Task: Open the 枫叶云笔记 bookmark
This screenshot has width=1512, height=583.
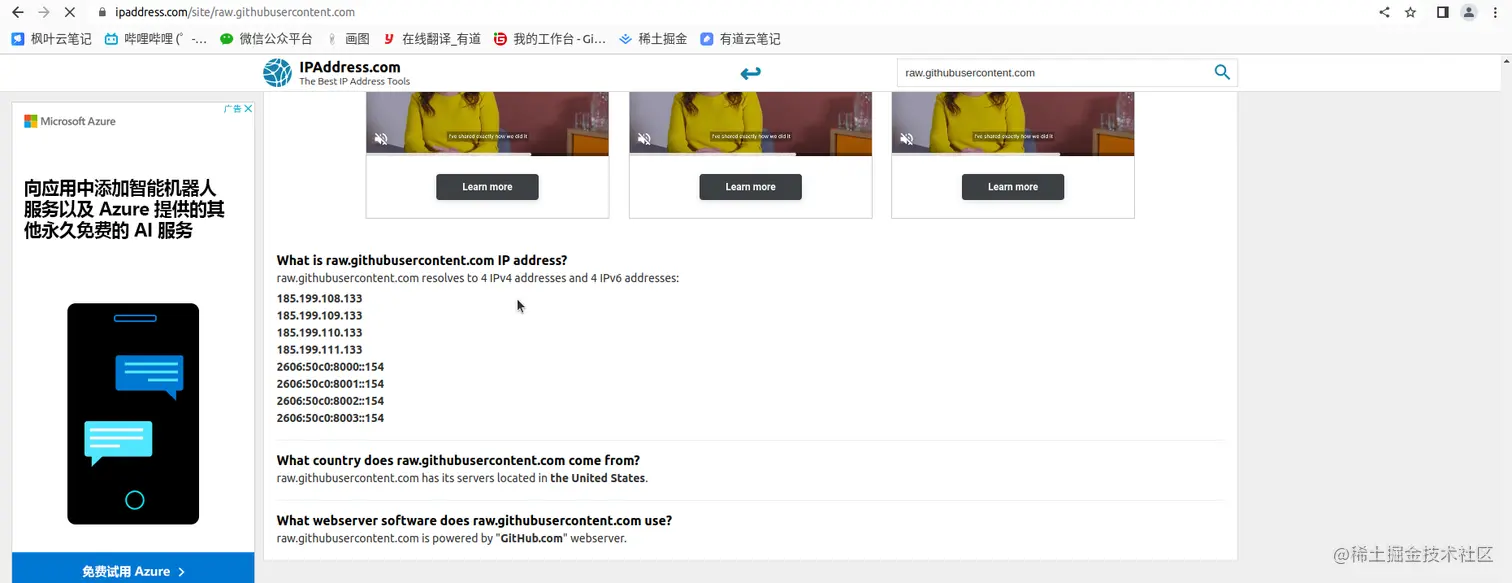Action: 51,39
